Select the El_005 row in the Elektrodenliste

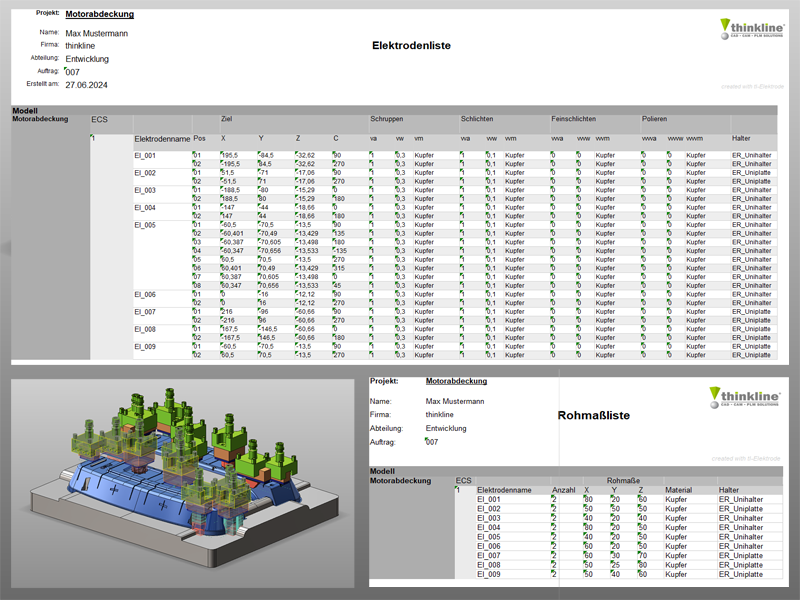point(145,225)
